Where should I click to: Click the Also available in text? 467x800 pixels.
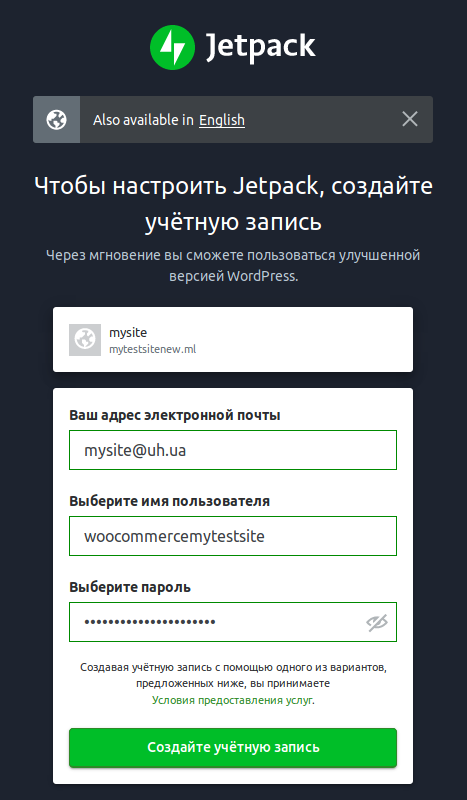pos(143,120)
